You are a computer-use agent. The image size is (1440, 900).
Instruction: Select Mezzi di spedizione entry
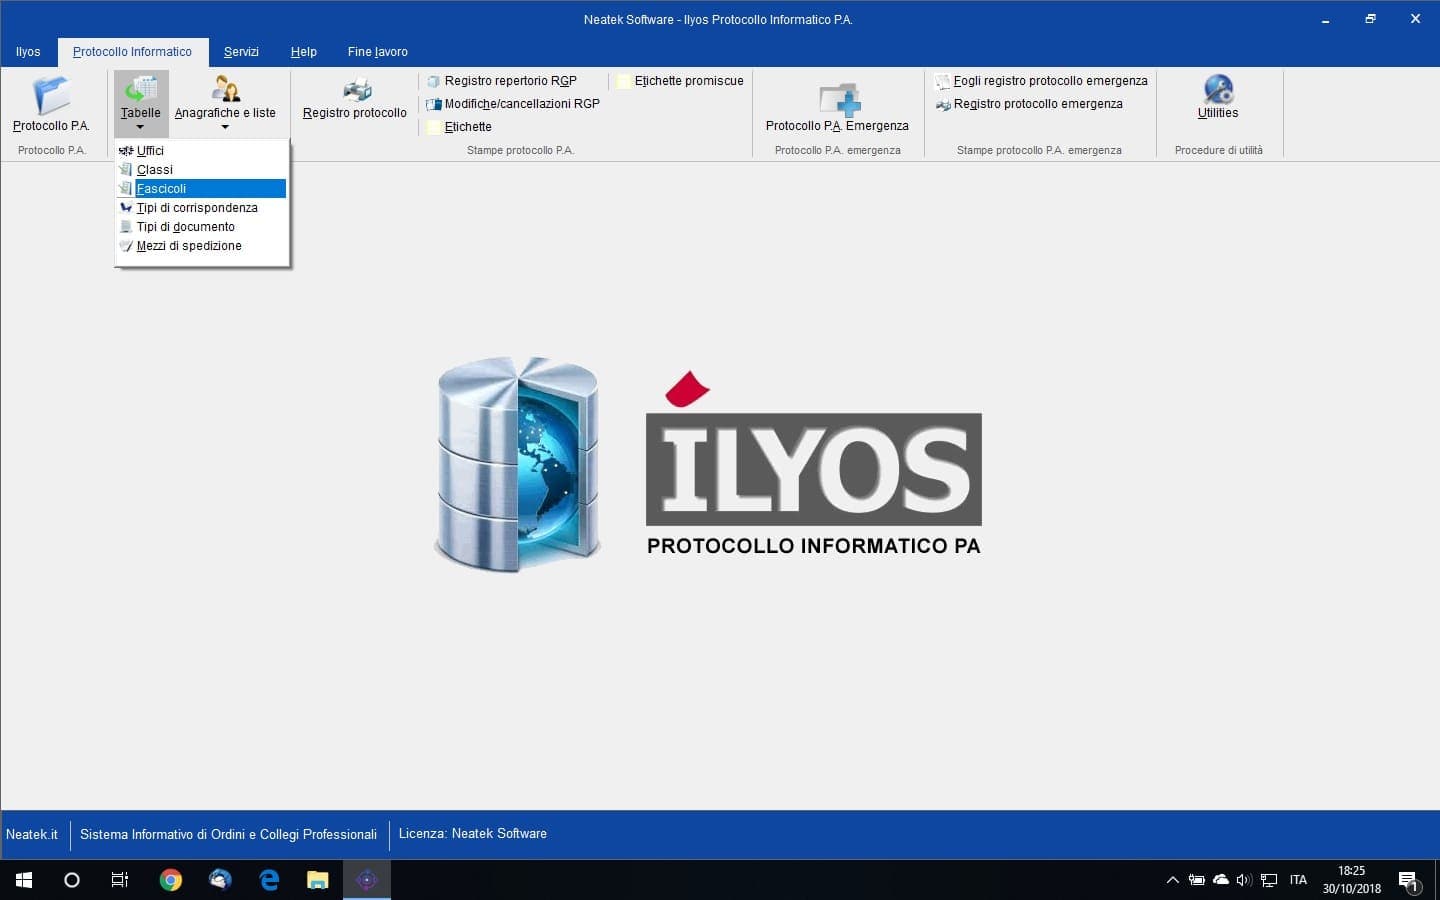(202, 246)
